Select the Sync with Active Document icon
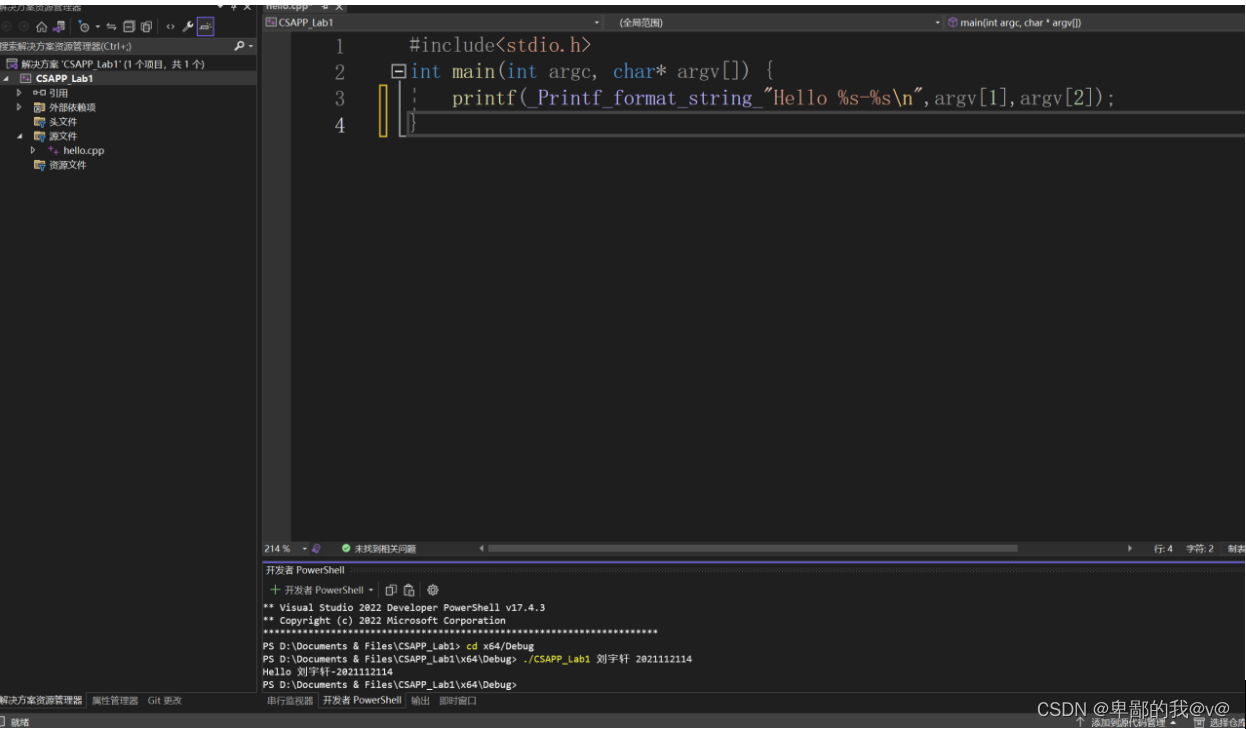The height and width of the screenshot is (729, 1246). pos(113,26)
